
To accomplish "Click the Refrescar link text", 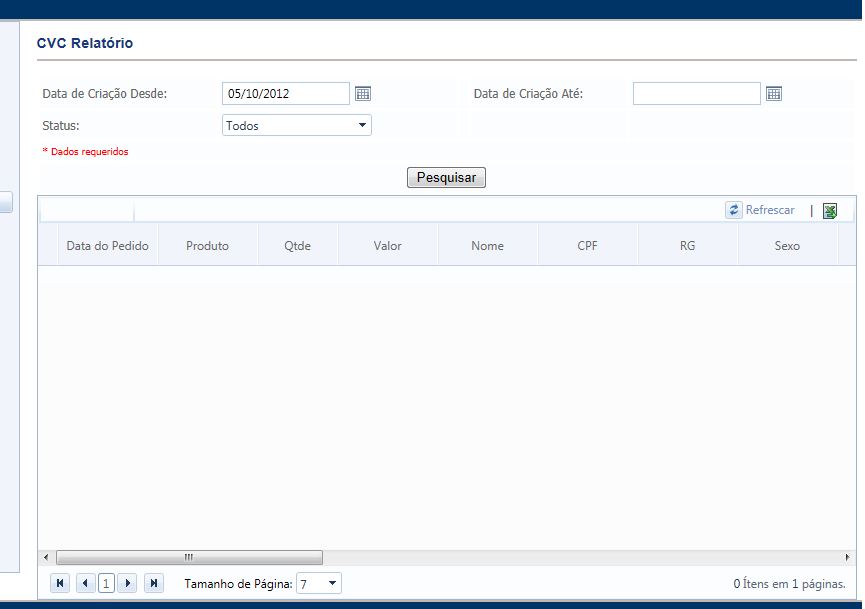I will click(770, 210).
